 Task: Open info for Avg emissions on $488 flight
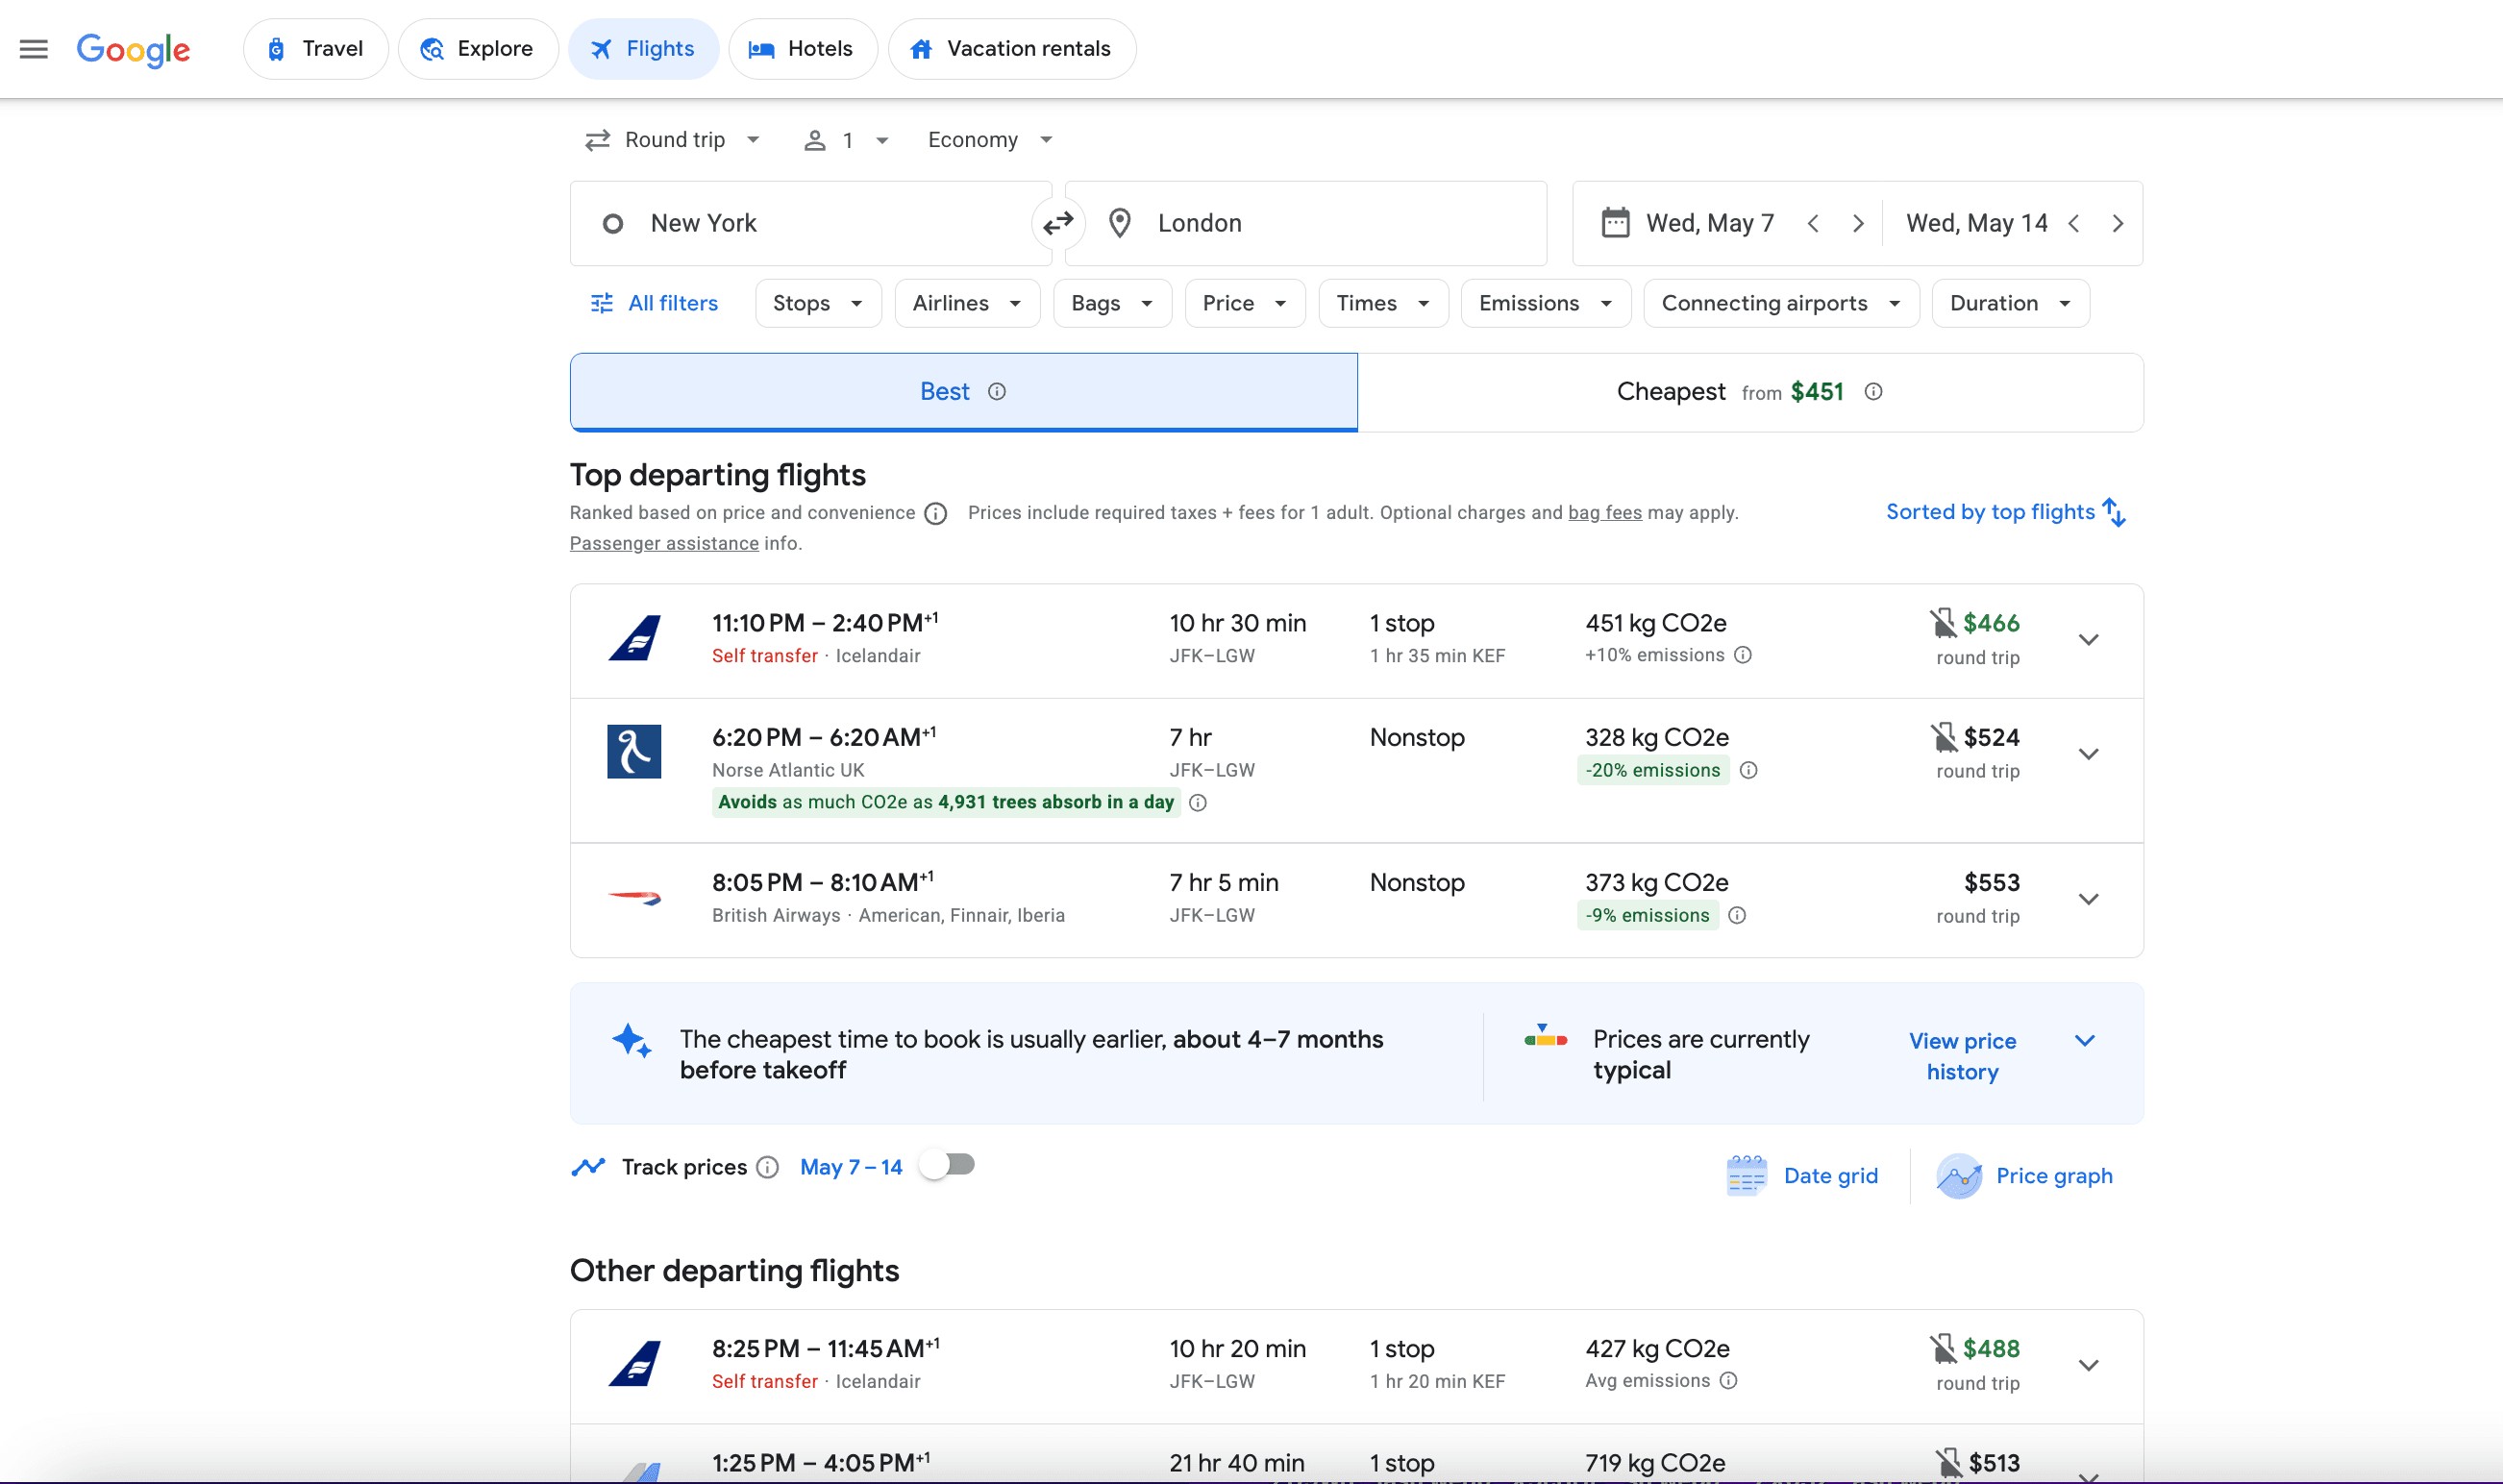pyautogui.click(x=1728, y=1380)
